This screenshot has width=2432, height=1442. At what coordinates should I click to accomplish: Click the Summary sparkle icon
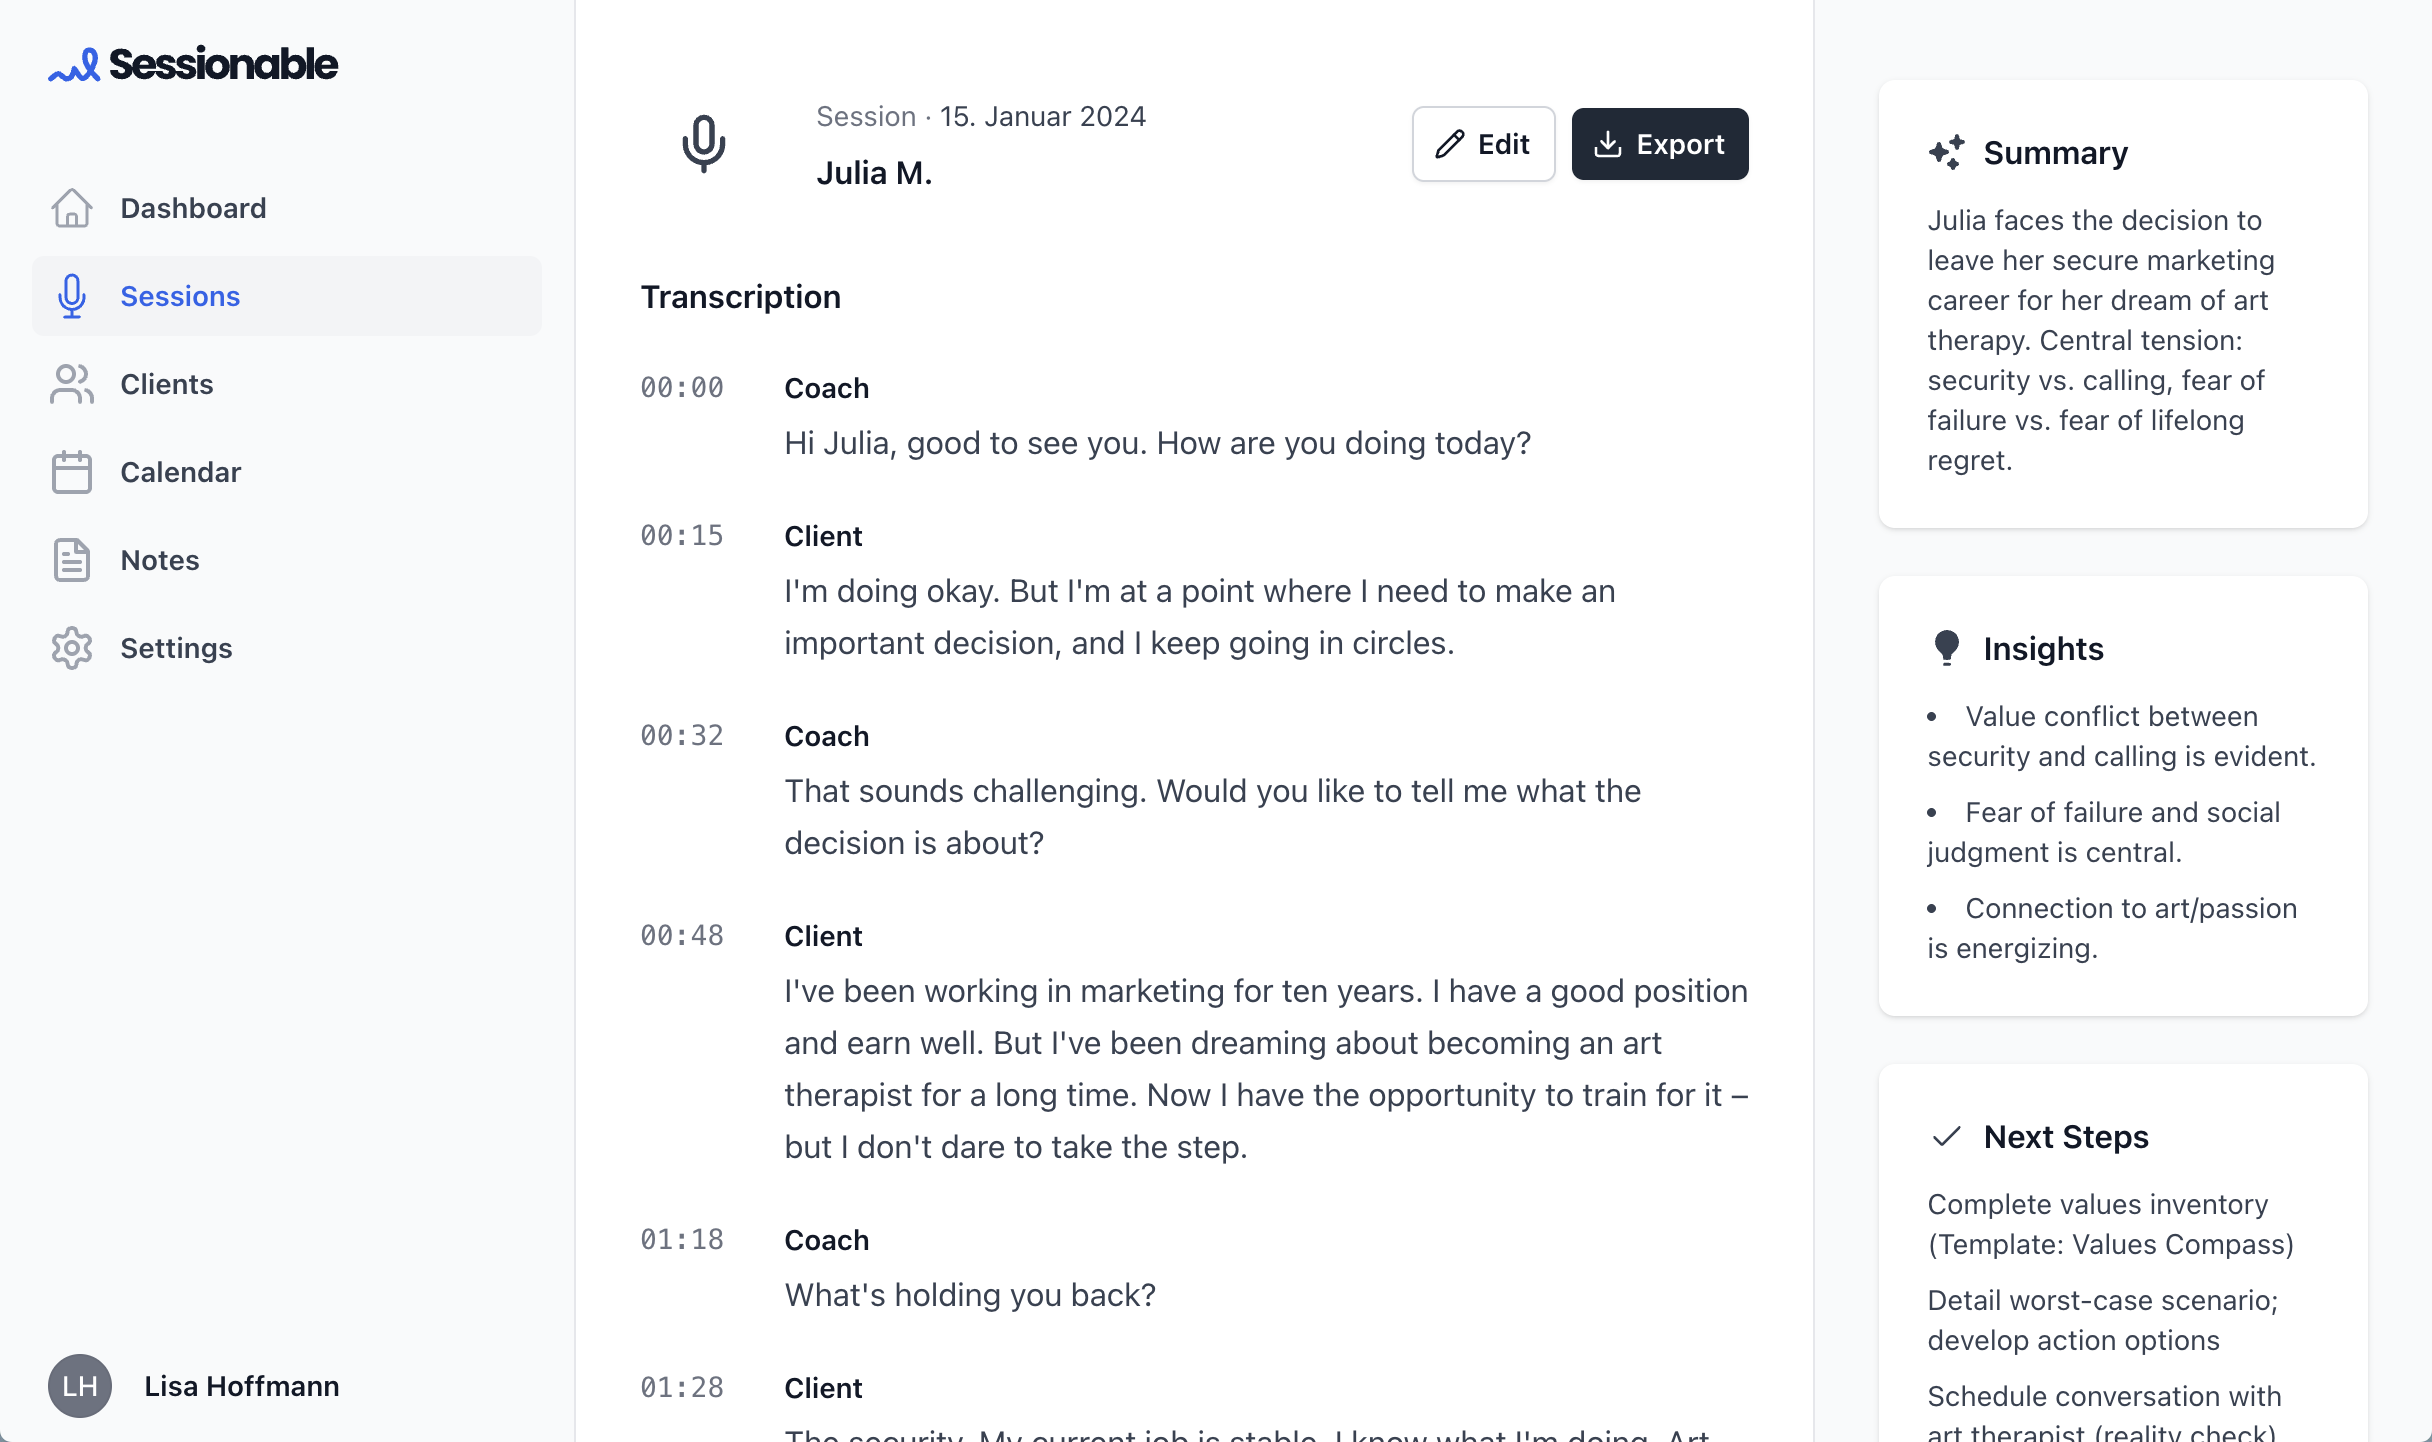pos(1946,153)
